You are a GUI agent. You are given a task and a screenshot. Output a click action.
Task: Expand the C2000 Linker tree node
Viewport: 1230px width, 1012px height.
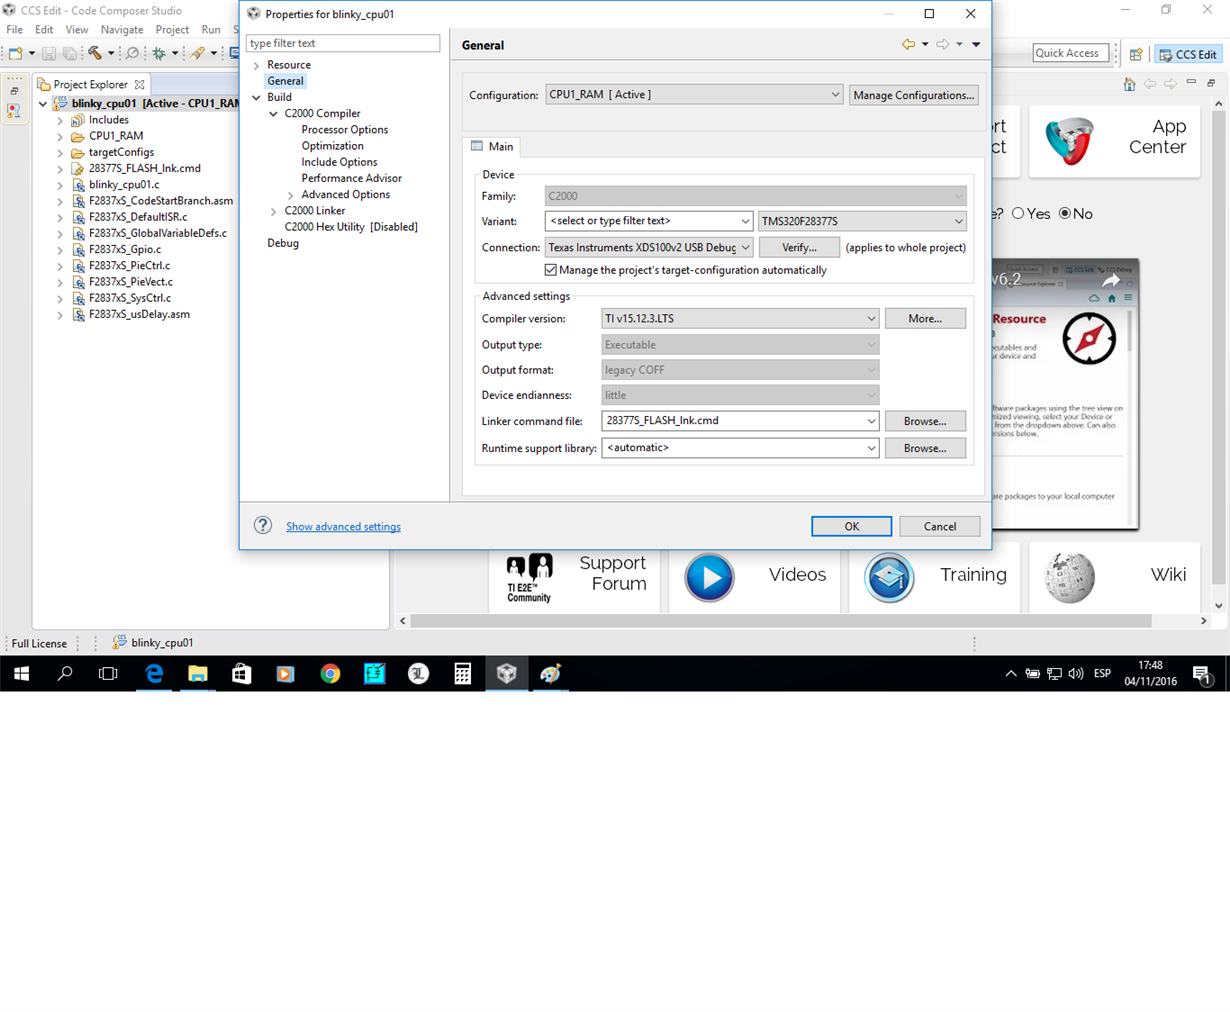pos(274,211)
